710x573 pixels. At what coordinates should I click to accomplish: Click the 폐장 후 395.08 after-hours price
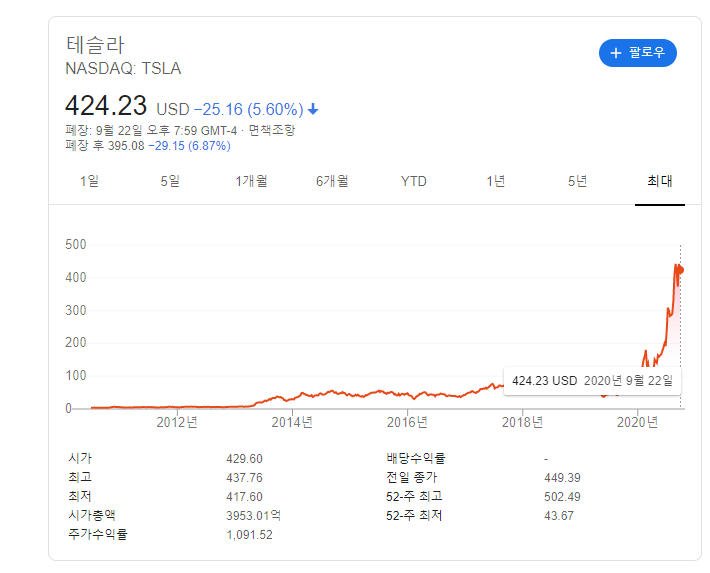point(105,146)
